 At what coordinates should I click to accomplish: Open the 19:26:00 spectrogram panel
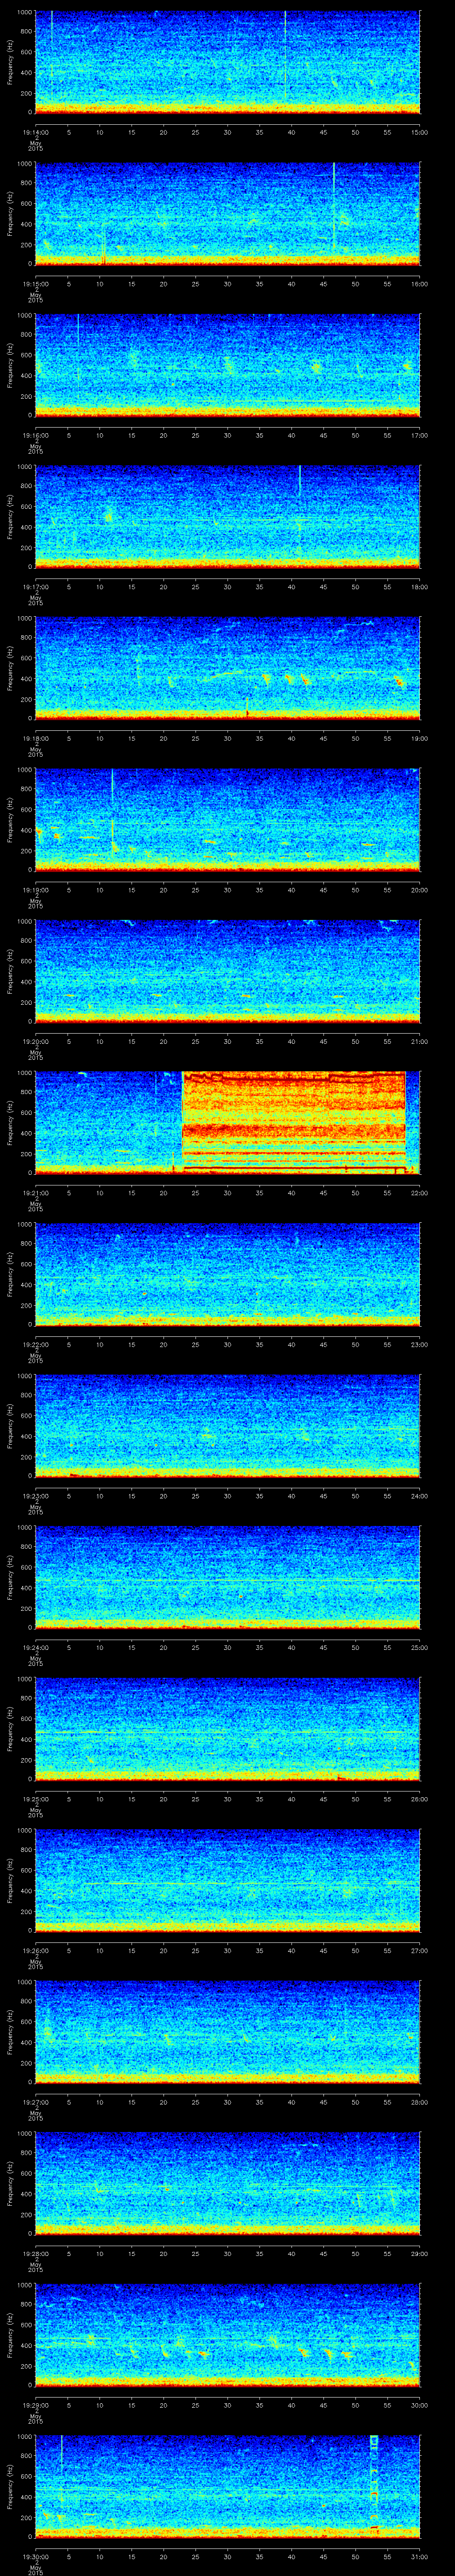[227, 1879]
